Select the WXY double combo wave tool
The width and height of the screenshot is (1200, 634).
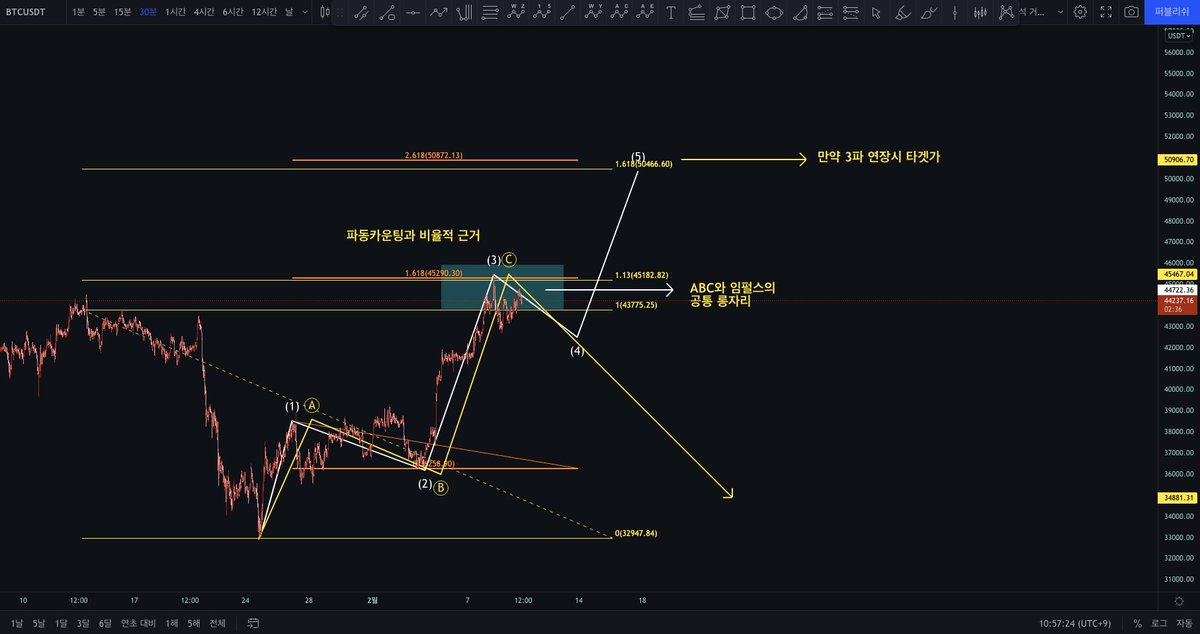pos(593,14)
